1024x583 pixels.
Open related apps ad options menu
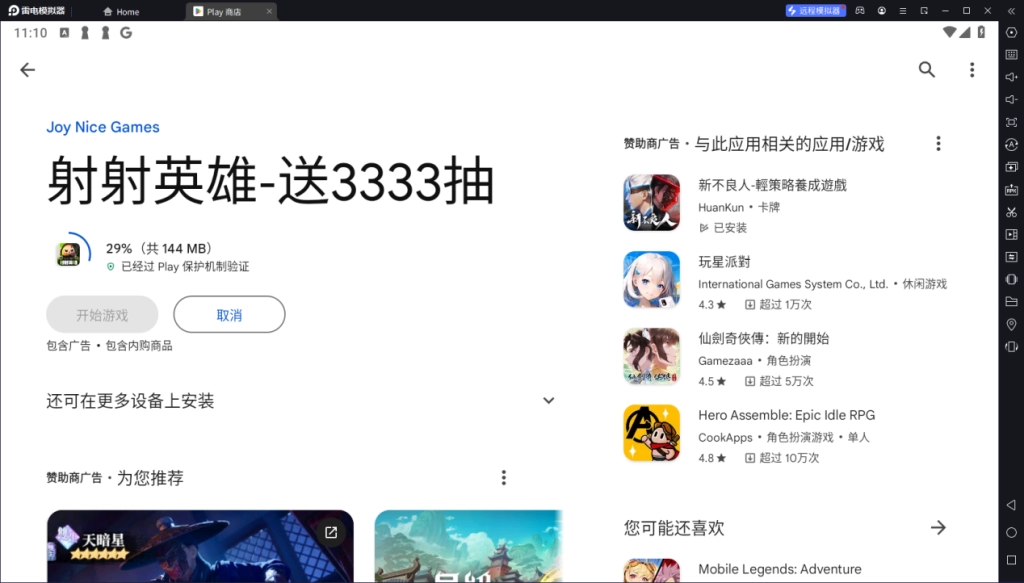pyautogui.click(x=938, y=144)
